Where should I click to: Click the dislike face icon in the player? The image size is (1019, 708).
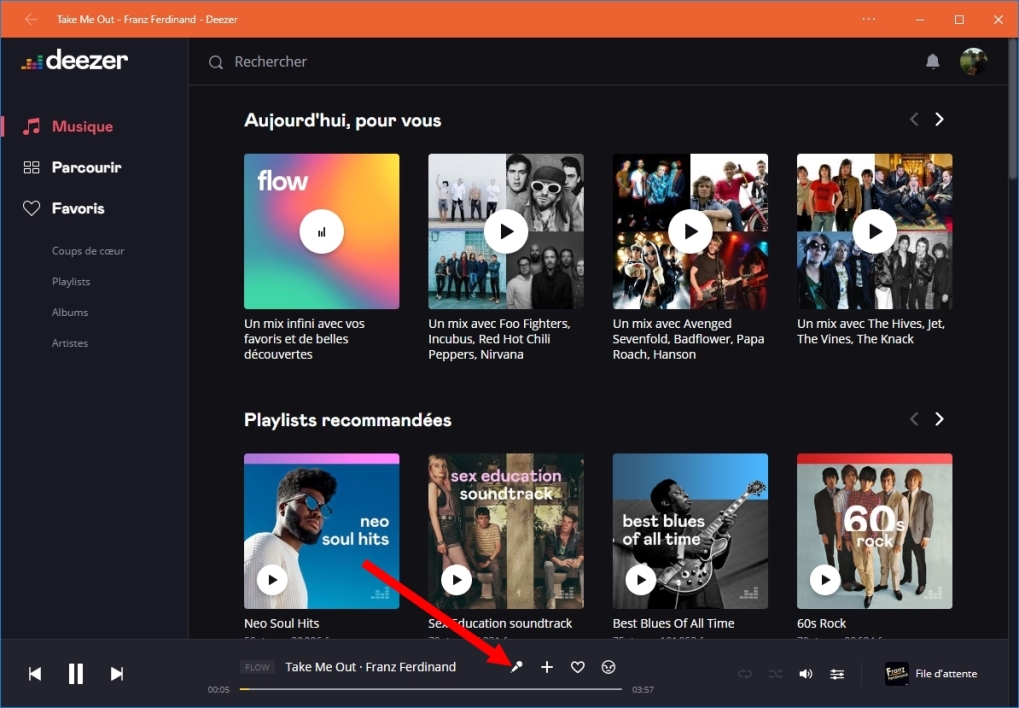pos(608,667)
